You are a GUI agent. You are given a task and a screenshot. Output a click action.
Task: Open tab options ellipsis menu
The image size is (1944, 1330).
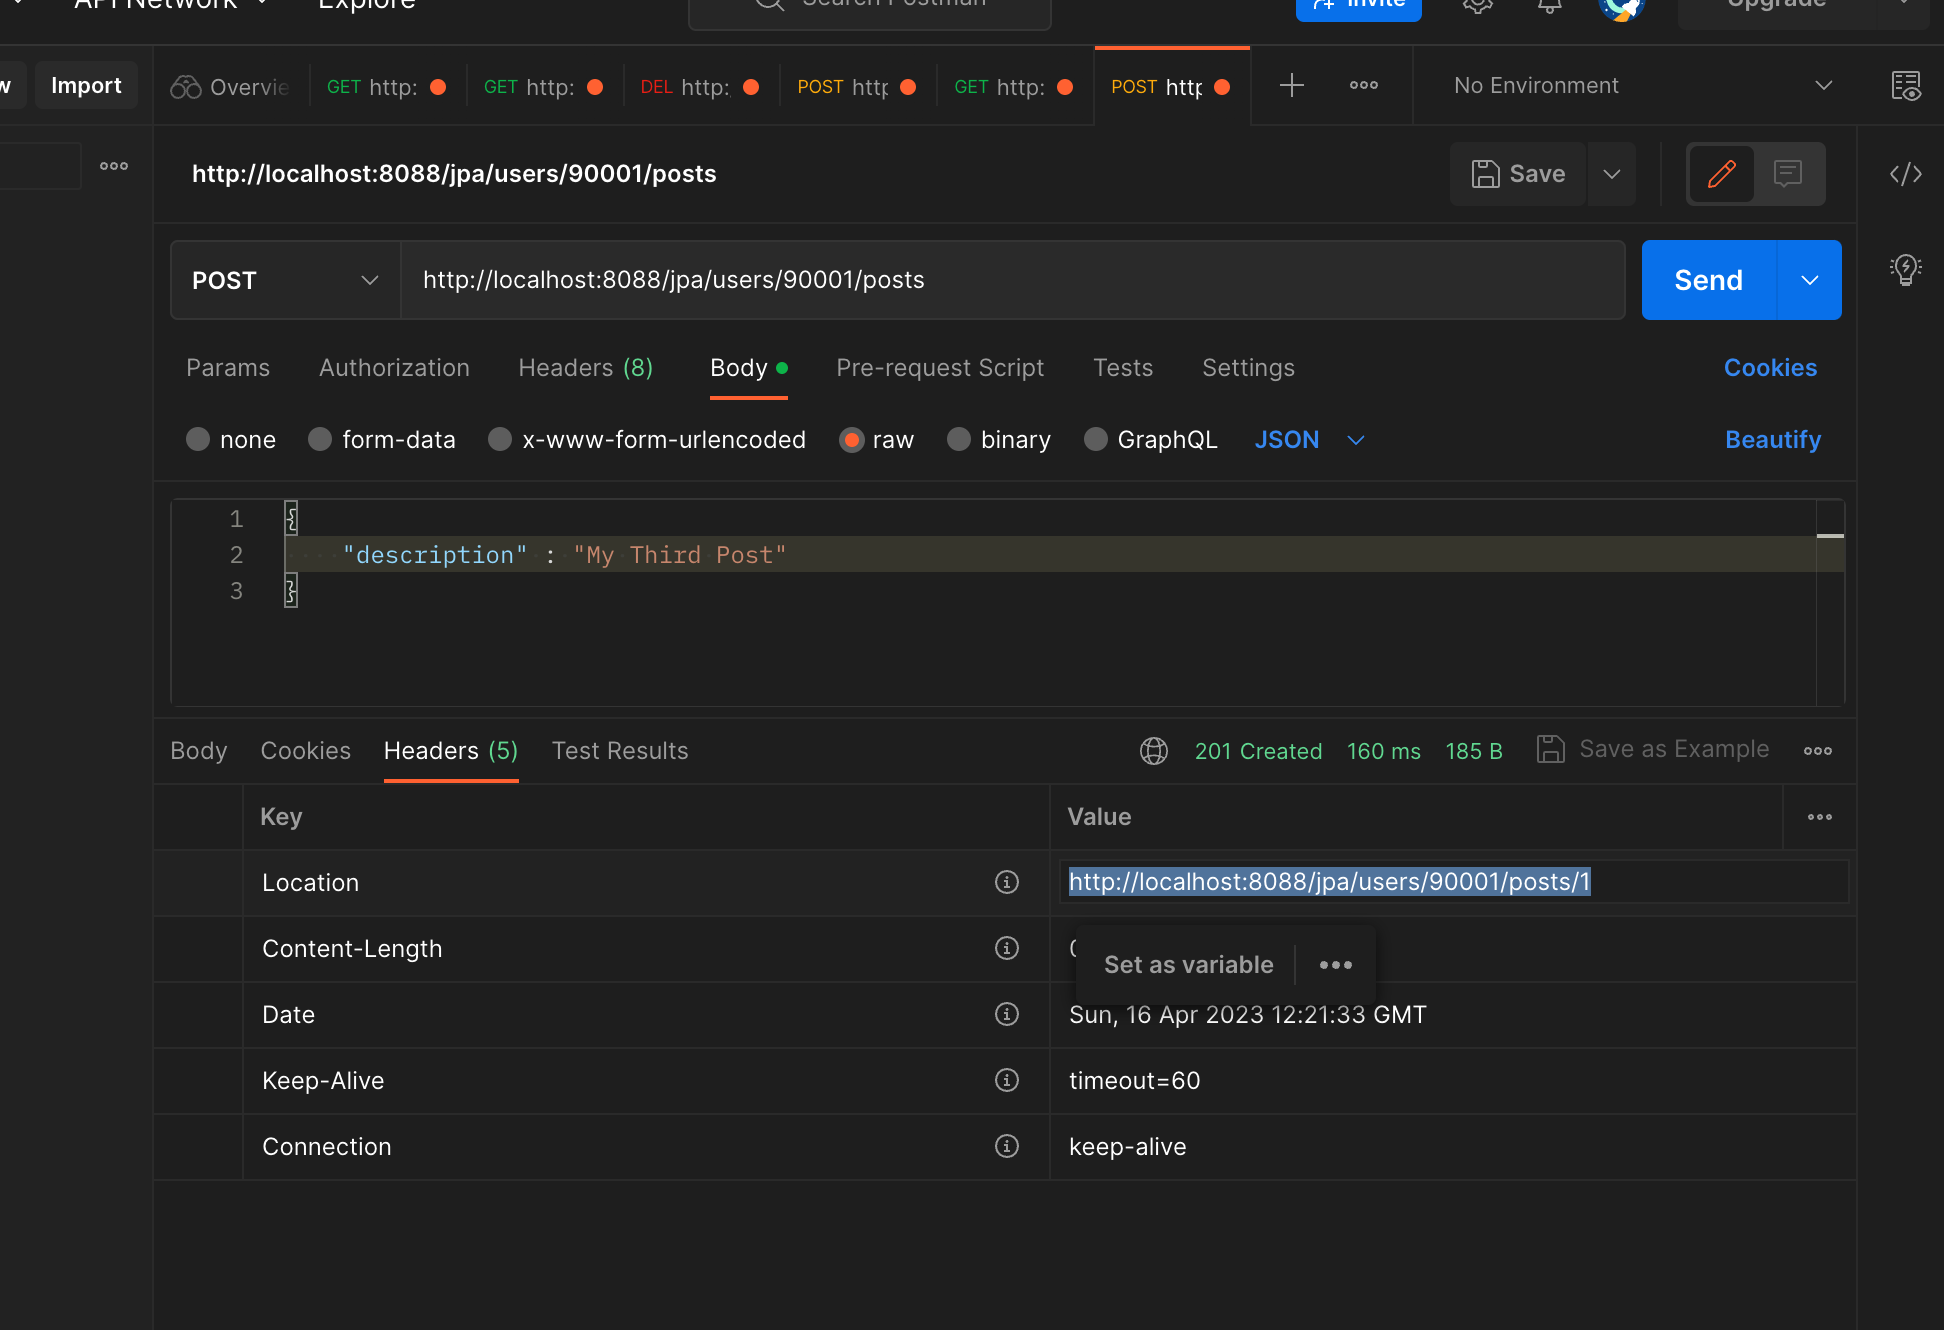[x=1363, y=86]
